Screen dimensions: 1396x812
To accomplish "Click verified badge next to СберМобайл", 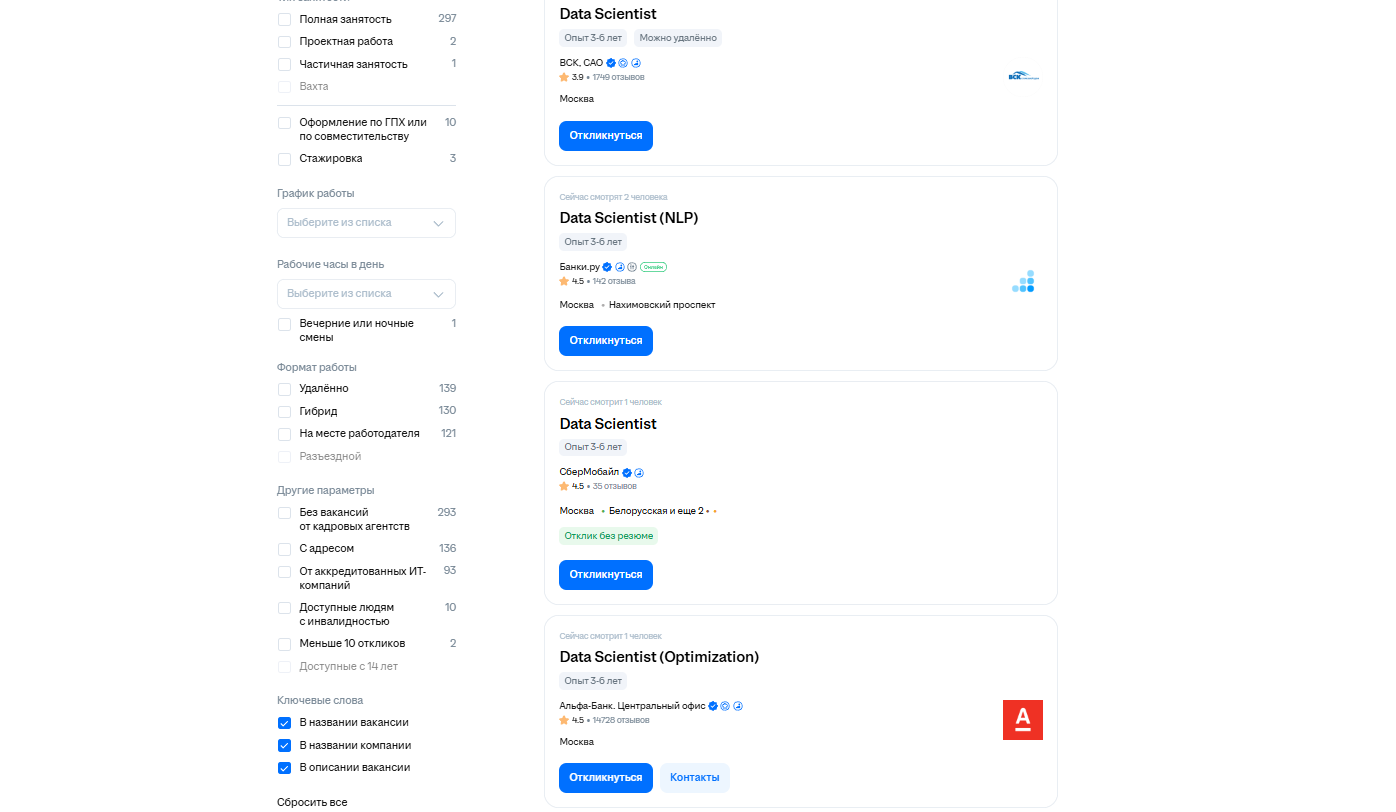I will coord(627,473).
